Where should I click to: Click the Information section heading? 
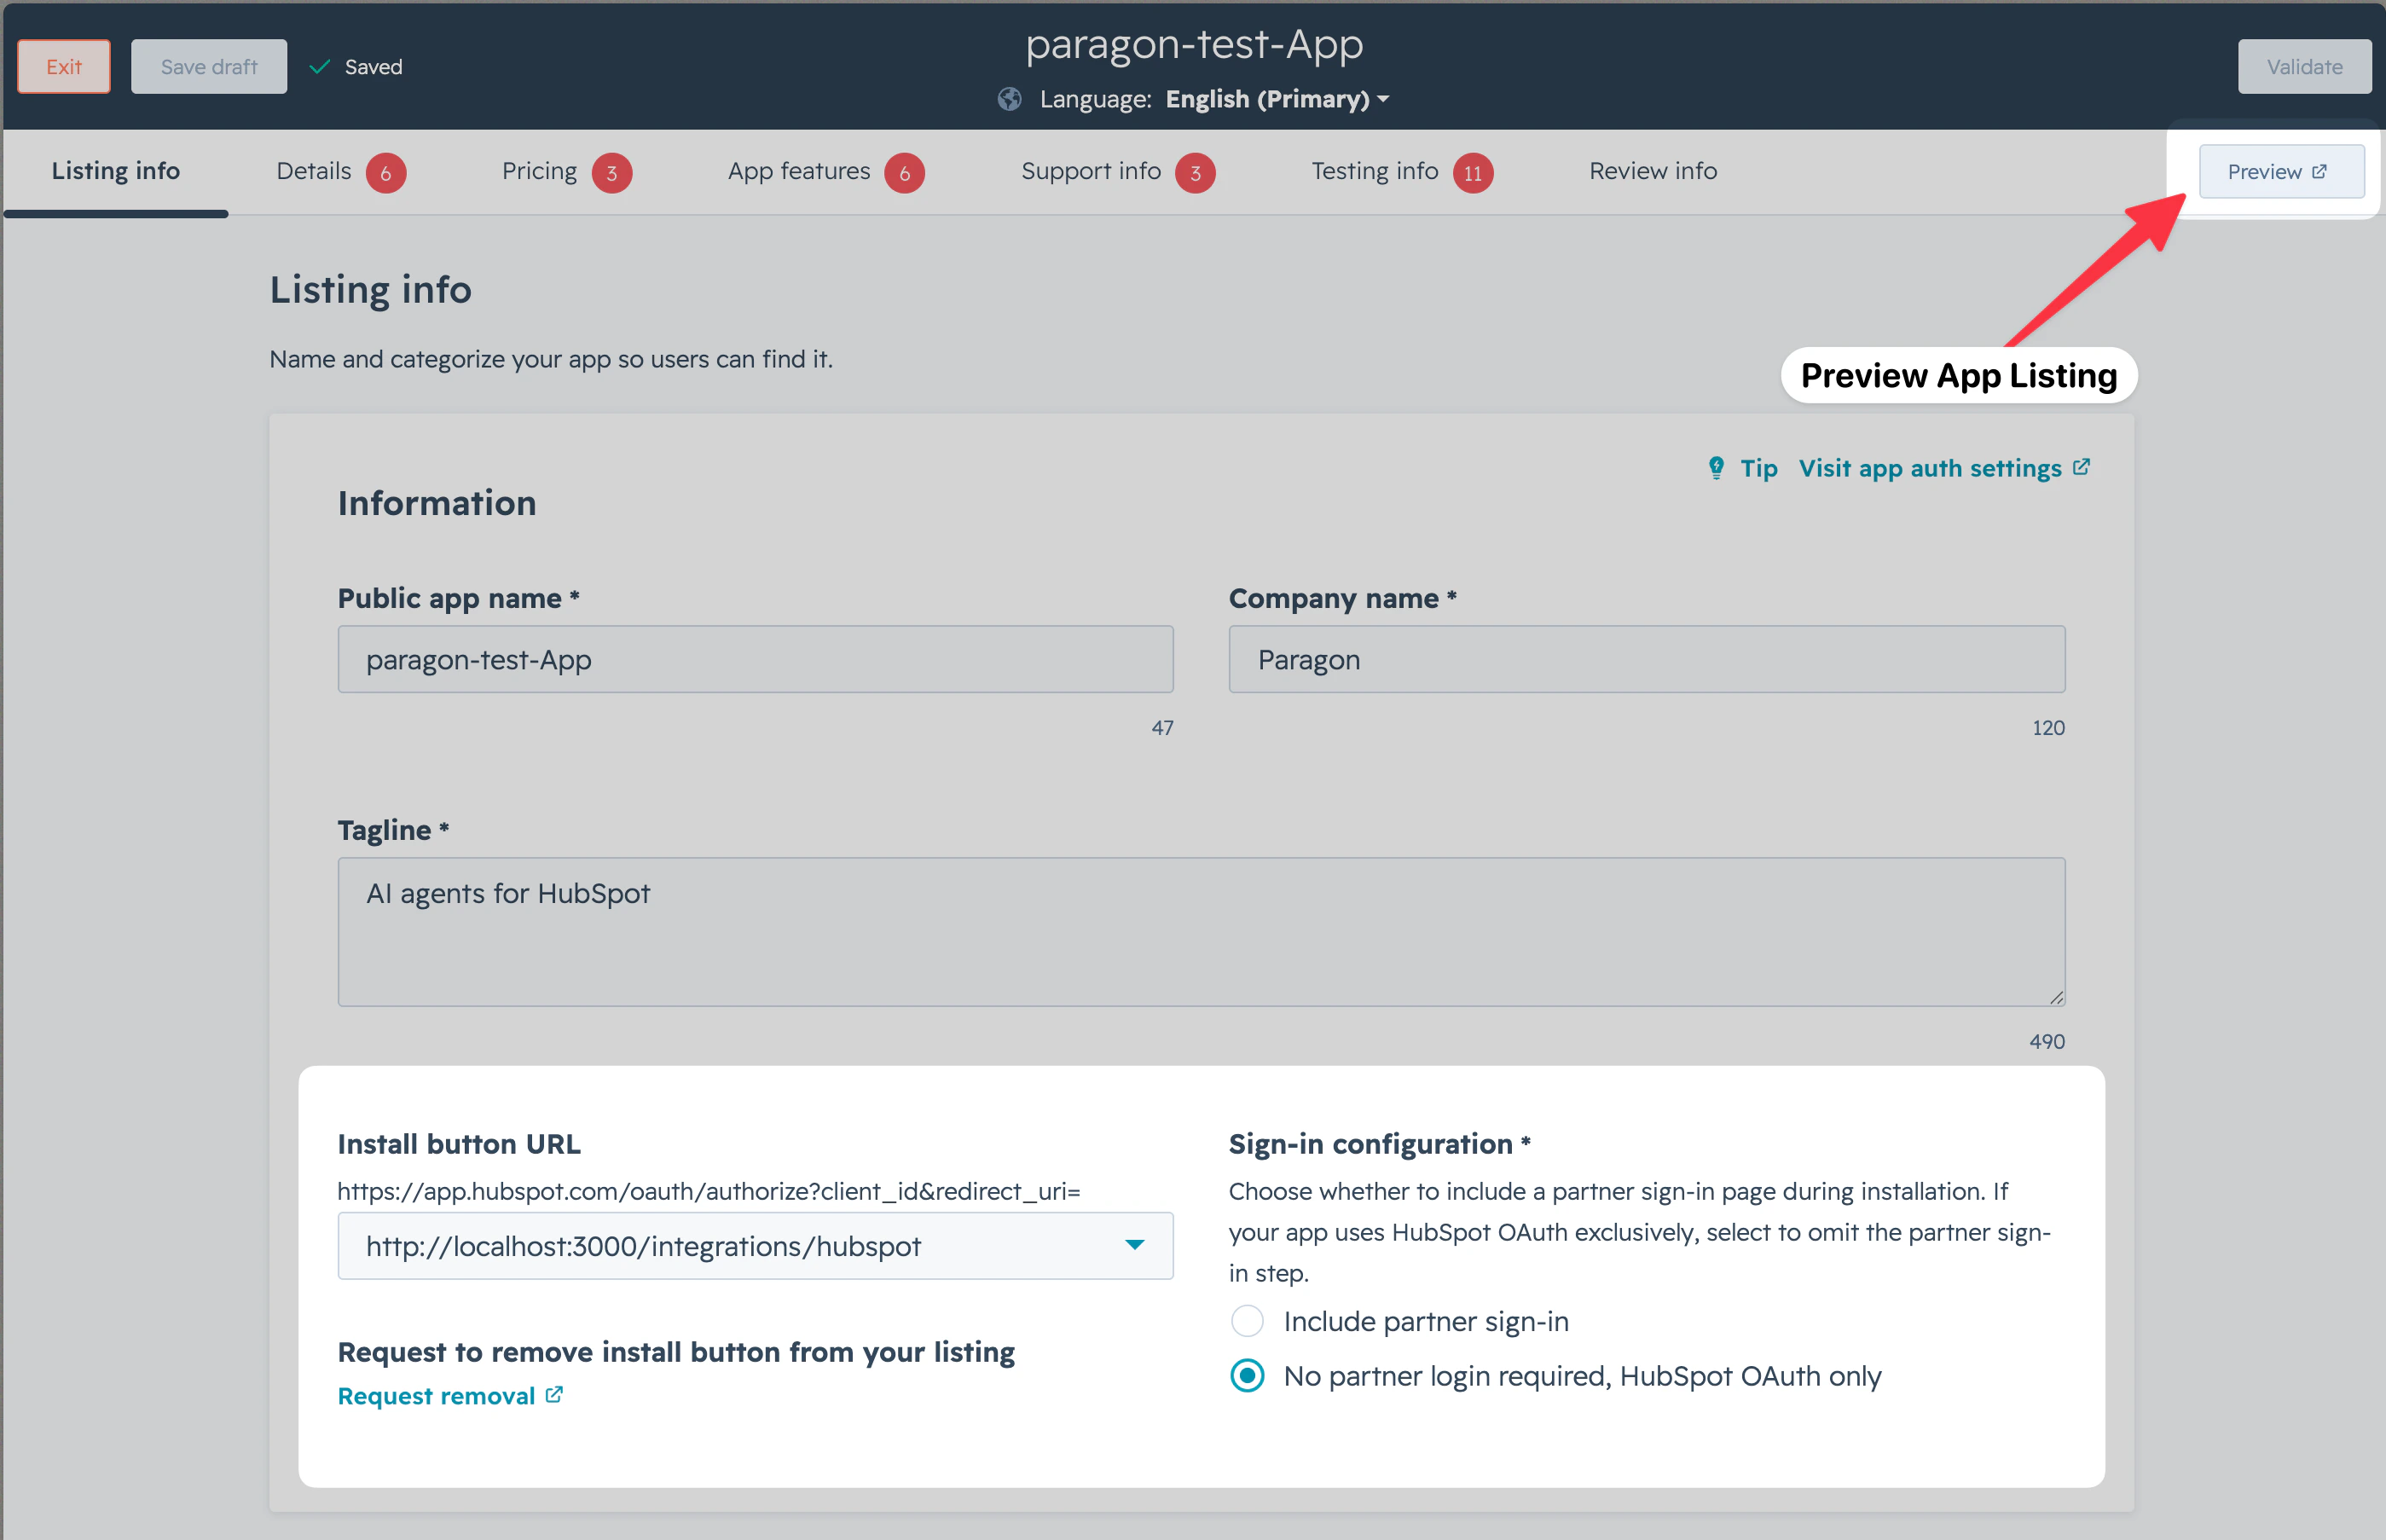(x=437, y=503)
